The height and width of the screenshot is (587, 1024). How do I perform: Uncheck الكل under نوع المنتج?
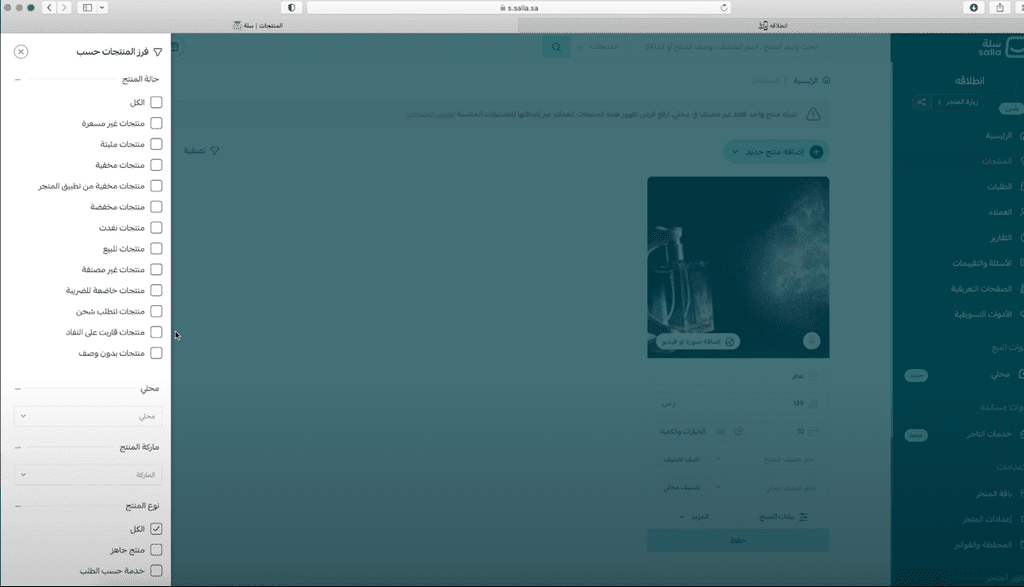pyautogui.click(x=156, y=529)
